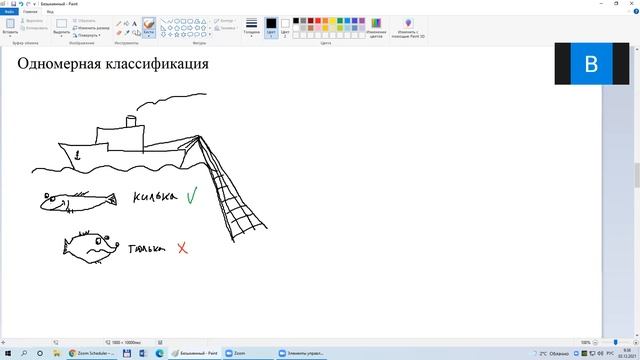
Task: Click the Crop (Обрезать) button
Action: pos(84,20)
